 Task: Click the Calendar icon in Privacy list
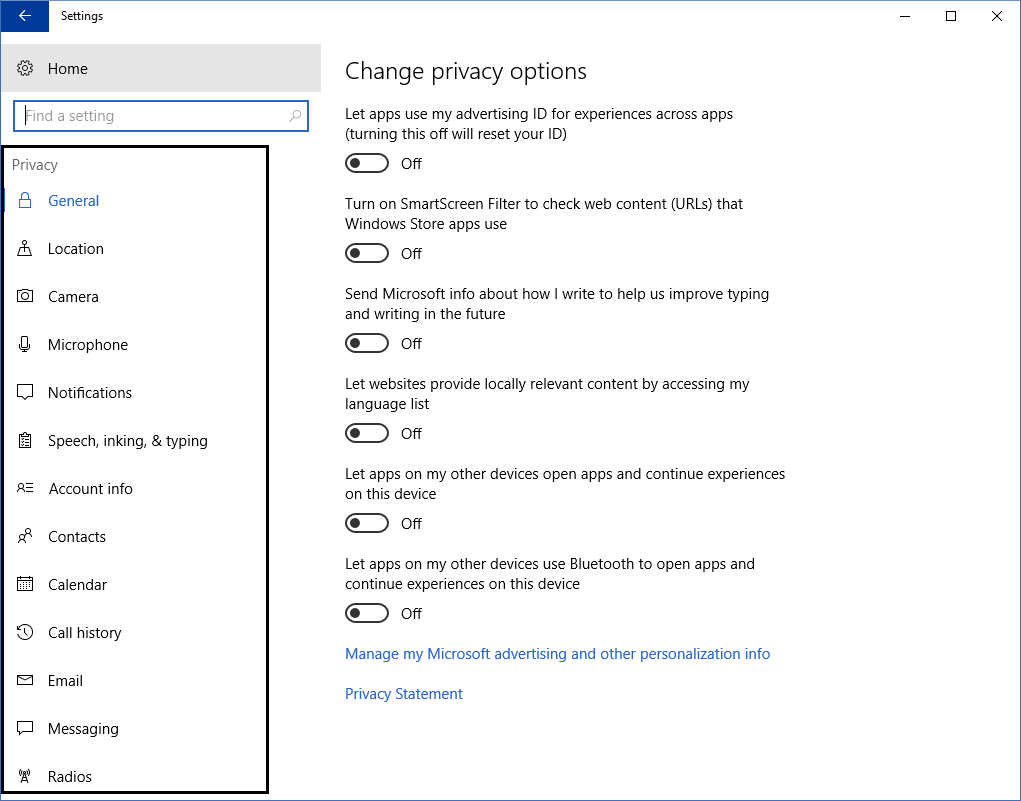tap(26, 585)
